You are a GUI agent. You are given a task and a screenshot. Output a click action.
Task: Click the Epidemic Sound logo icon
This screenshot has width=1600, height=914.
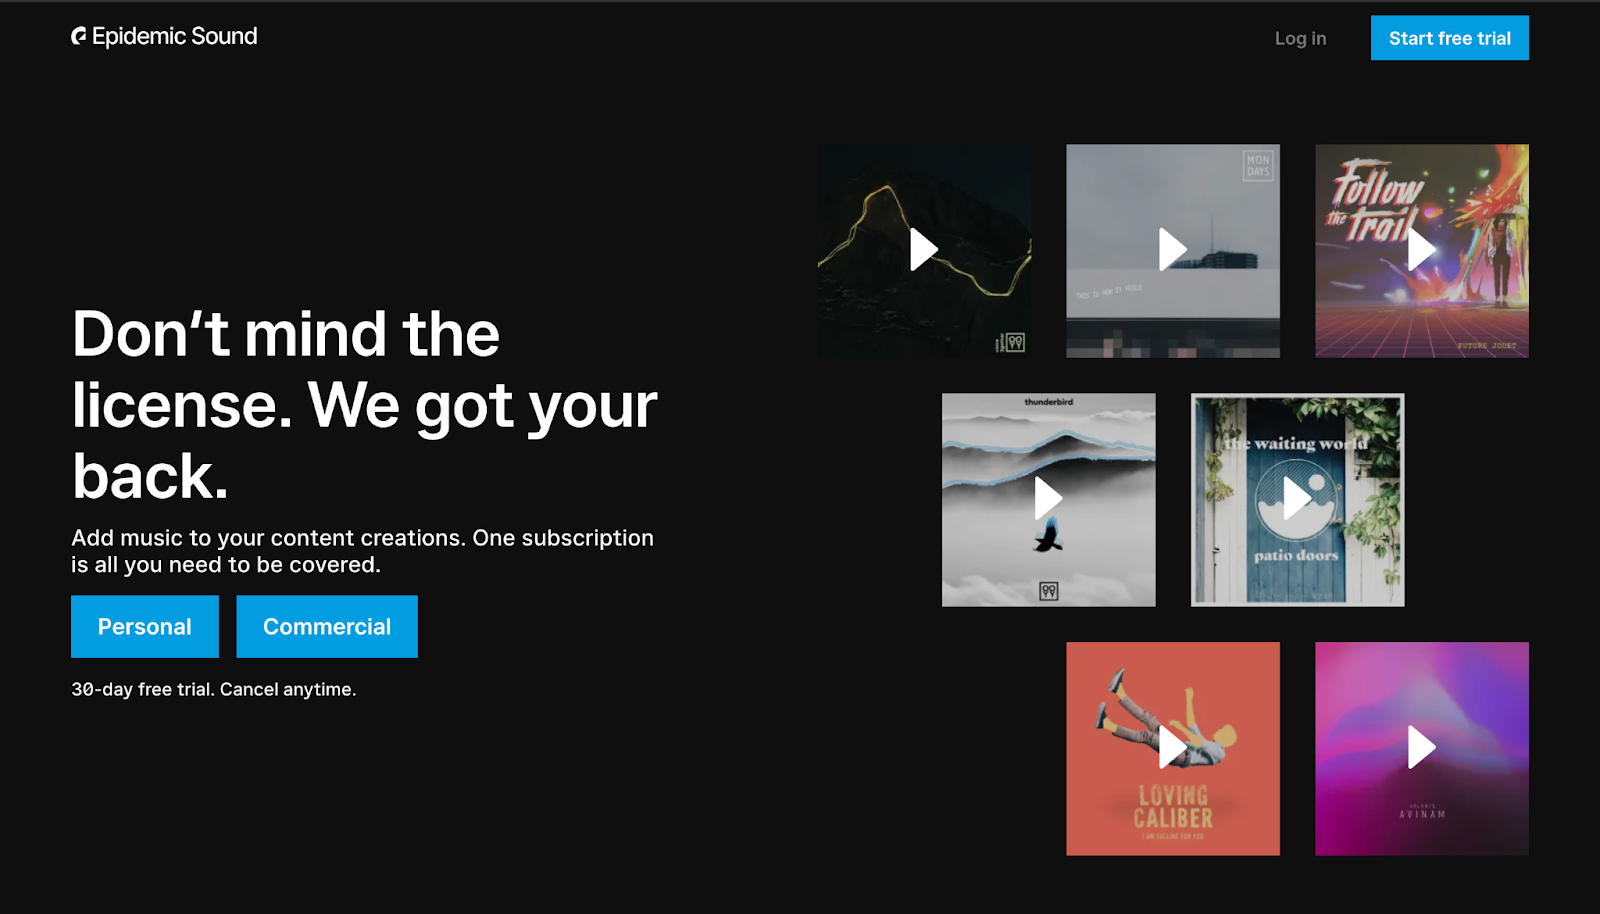point(79,37)
